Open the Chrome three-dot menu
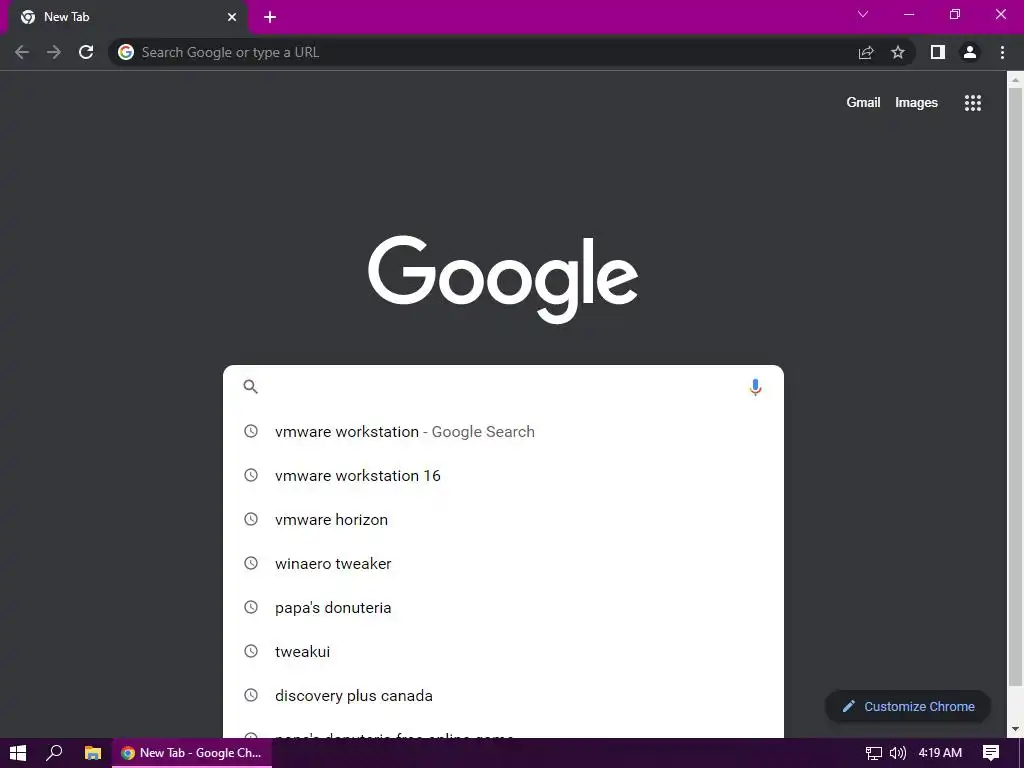Image resolution: width=1024 pixels, height=768 pixels. (x=1002, y=52)
